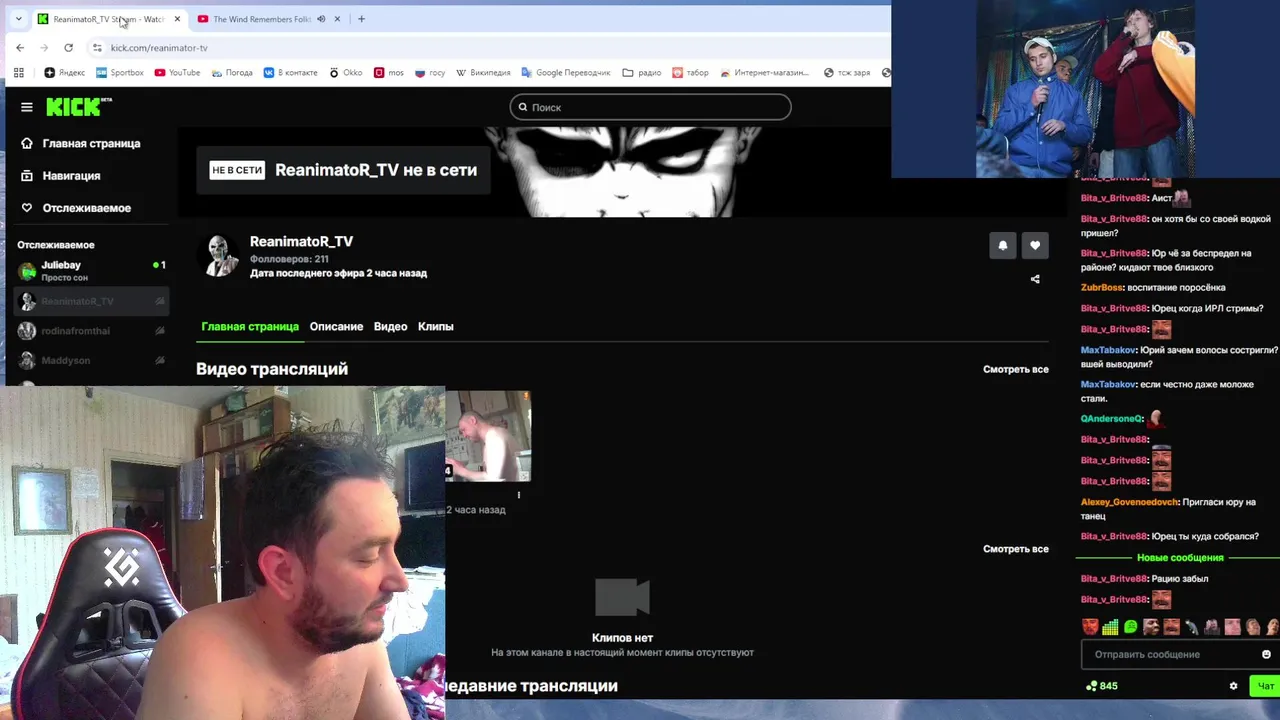Viewport: 1280px width, 720px height.
Task: Open the emoji picker in message box
Action: pos(1266,654)
